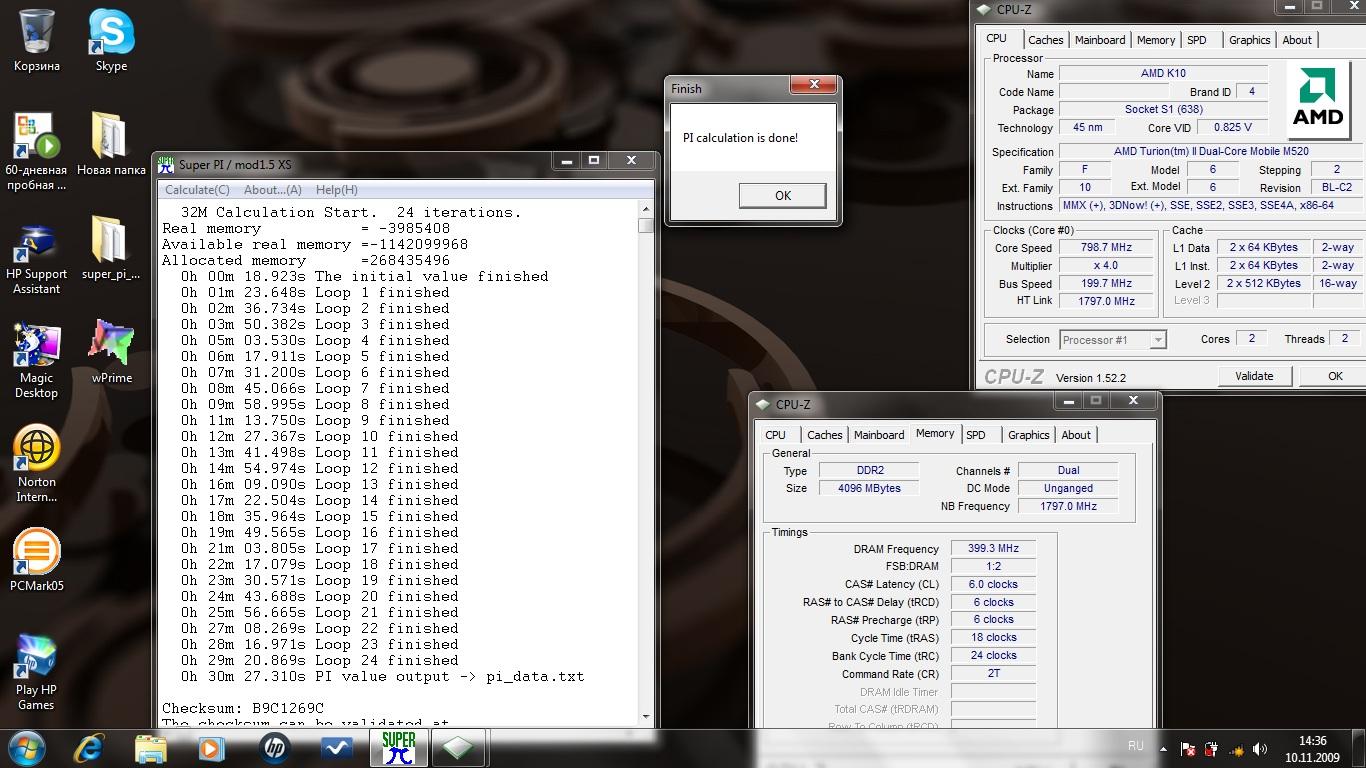Open Windows Media Player from taskbar
This screenshot has width=1366, height=768.
click(x=210, y=748)
